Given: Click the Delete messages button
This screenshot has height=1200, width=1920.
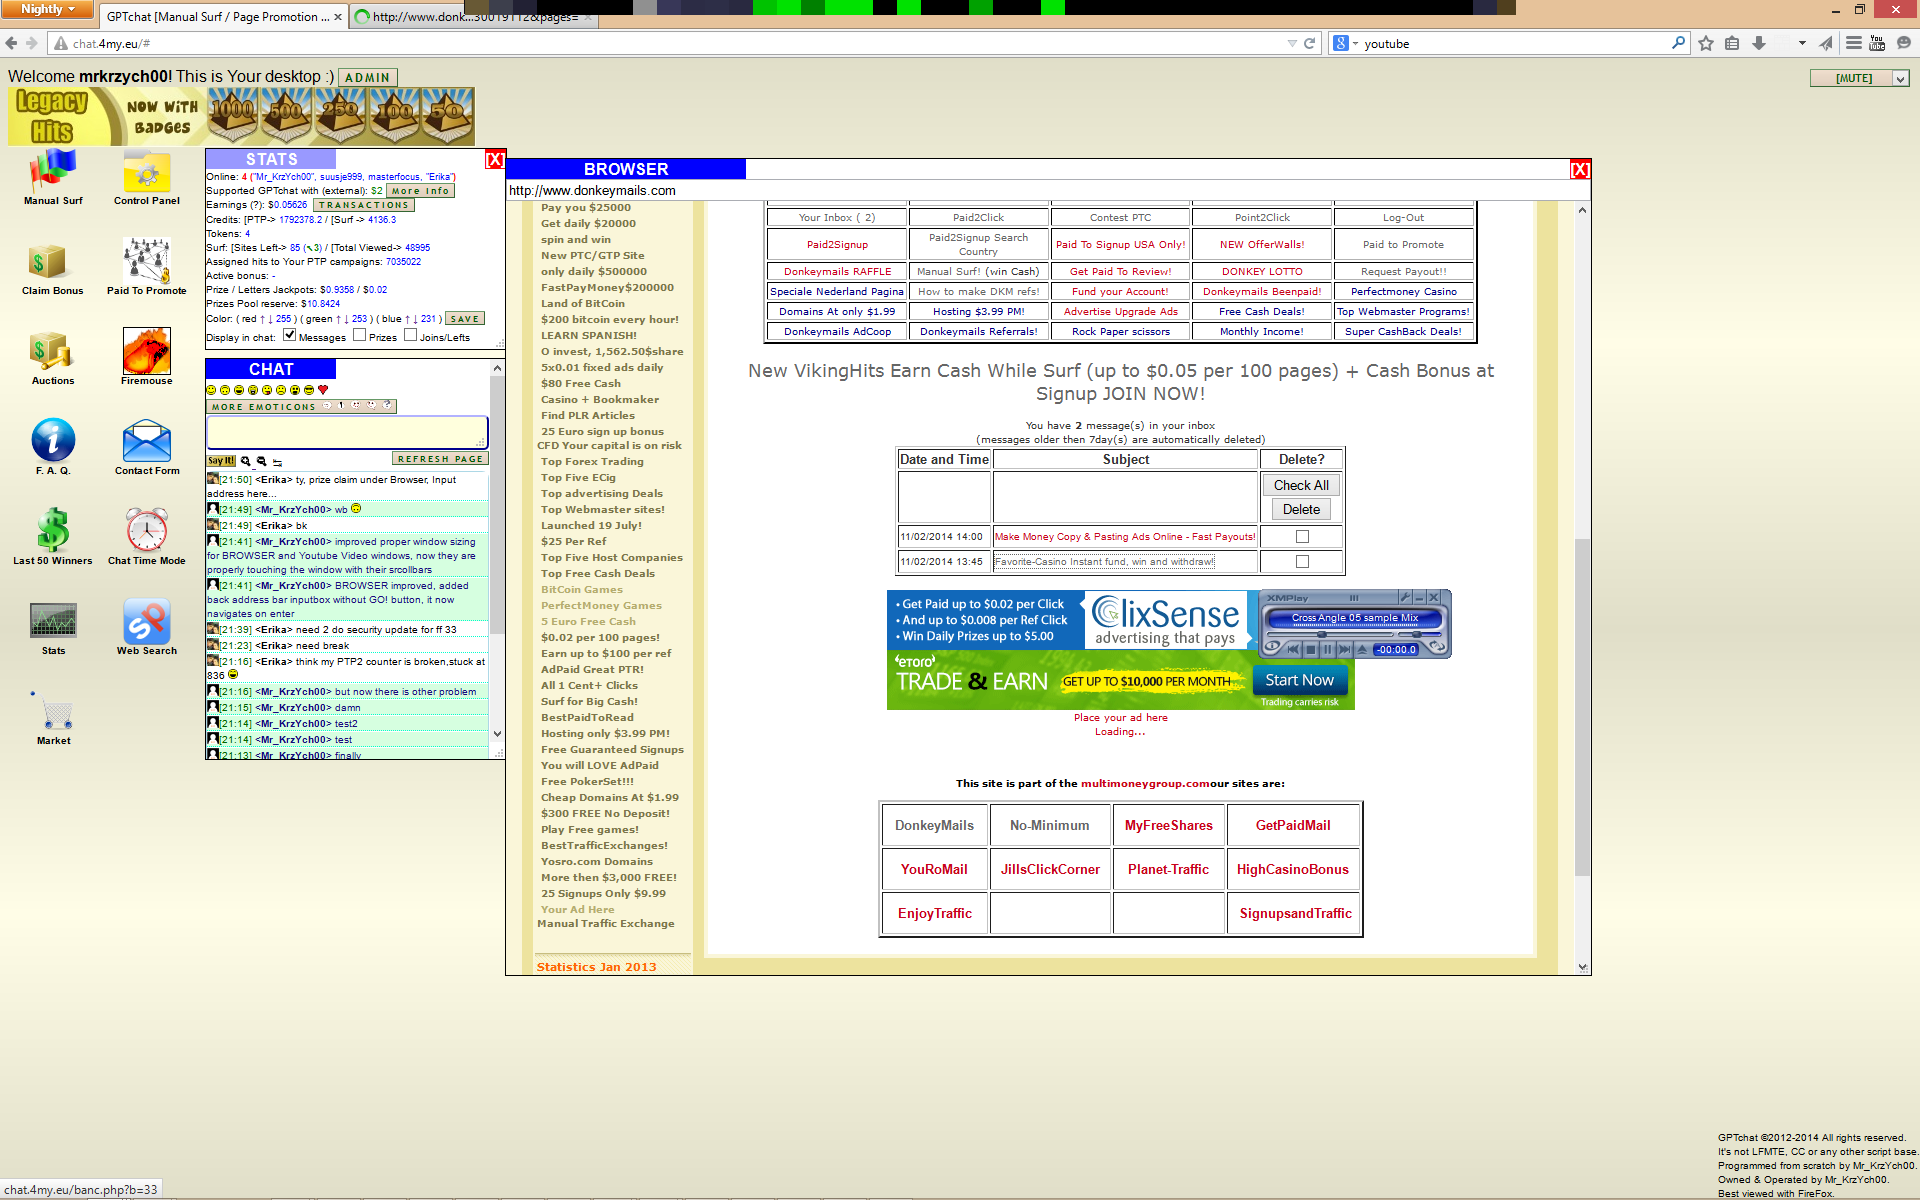Looking at the screenshot, I should click(x=1301, y=509).
